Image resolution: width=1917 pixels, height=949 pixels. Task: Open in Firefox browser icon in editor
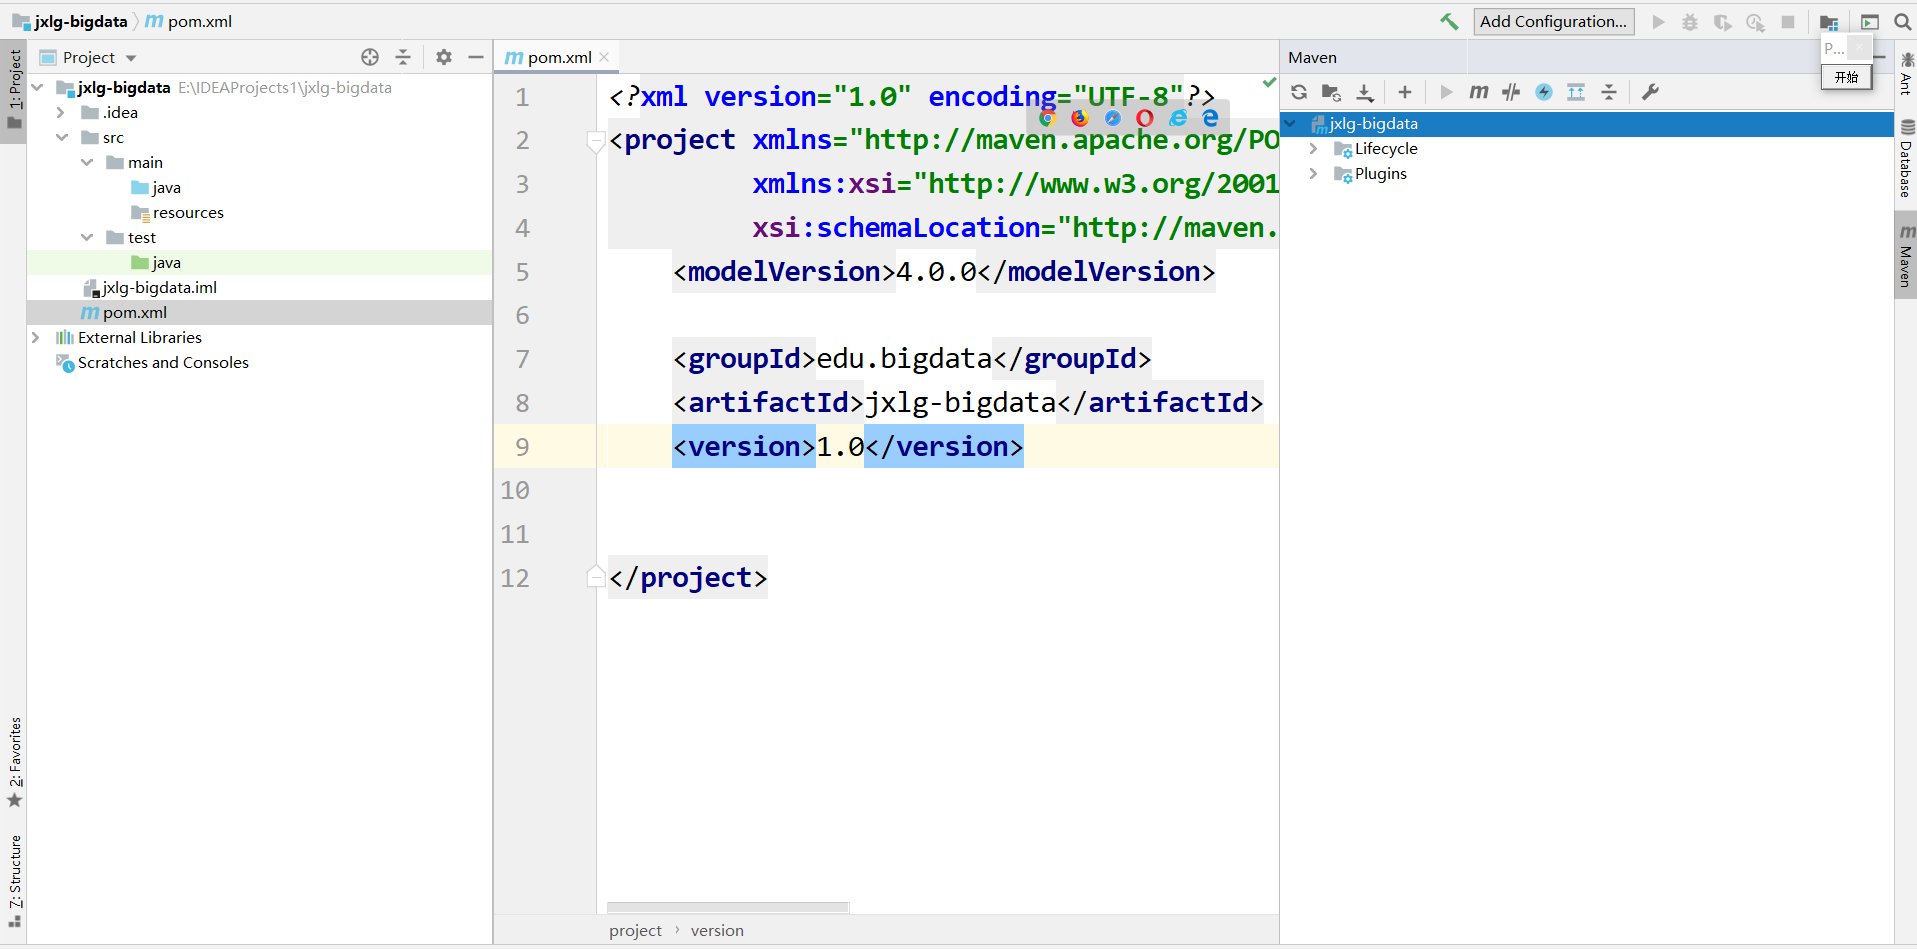pyautogui.click(x=1080, y=118)
